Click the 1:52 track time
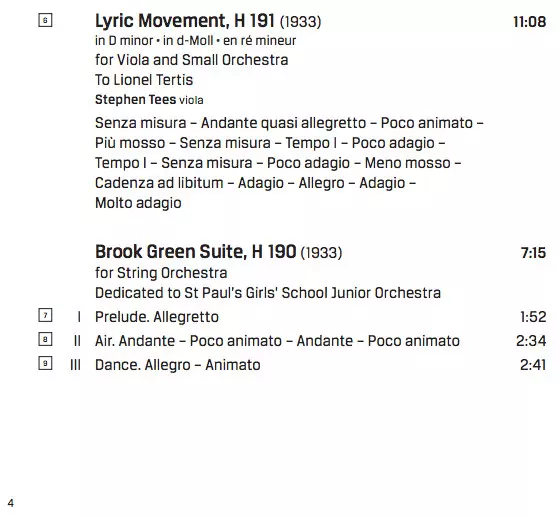Viewport: 560px width, 517px height. 533,317
